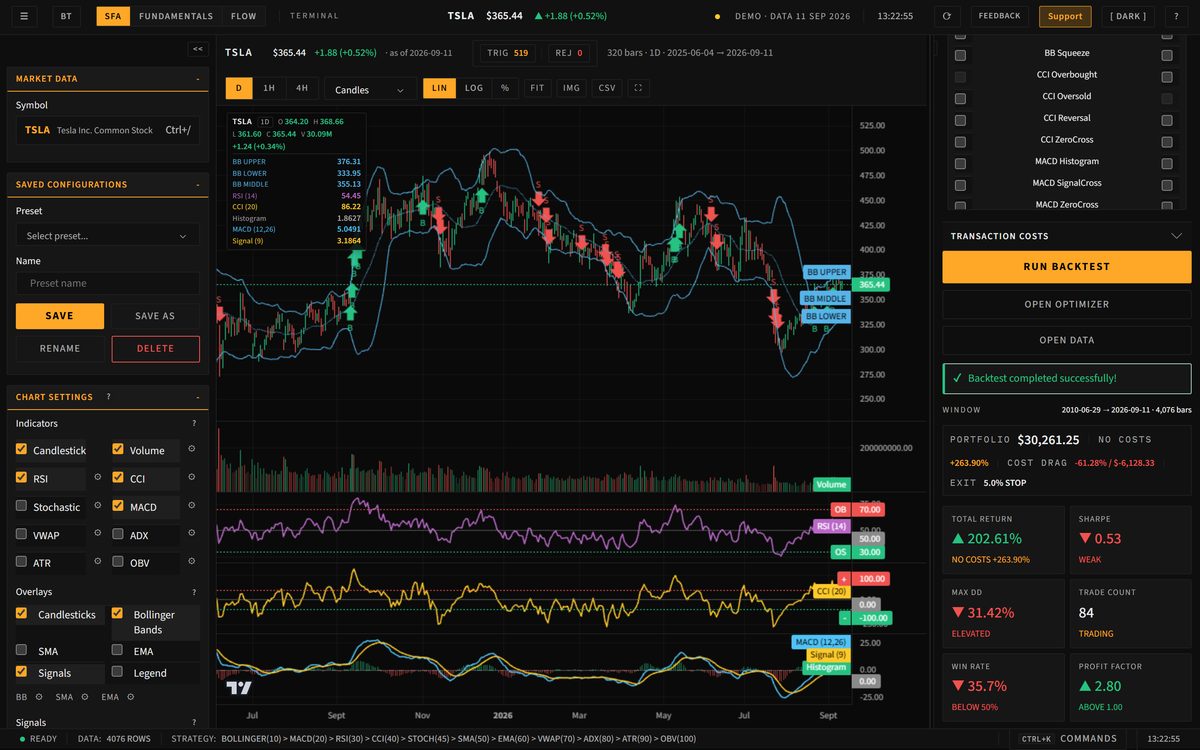Image resolution: width=1200 pixels, height=750 pixels.
Task: Open the Fundamentals tab
Action: 176,16
